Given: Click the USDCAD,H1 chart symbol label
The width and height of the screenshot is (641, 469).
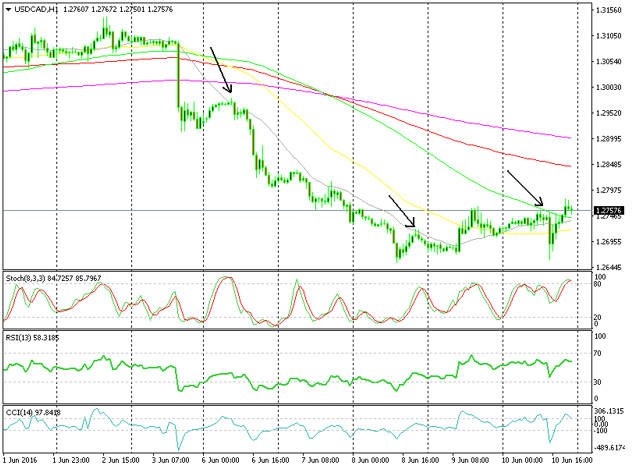Looking at the screenshot, I should click(36, 9).
